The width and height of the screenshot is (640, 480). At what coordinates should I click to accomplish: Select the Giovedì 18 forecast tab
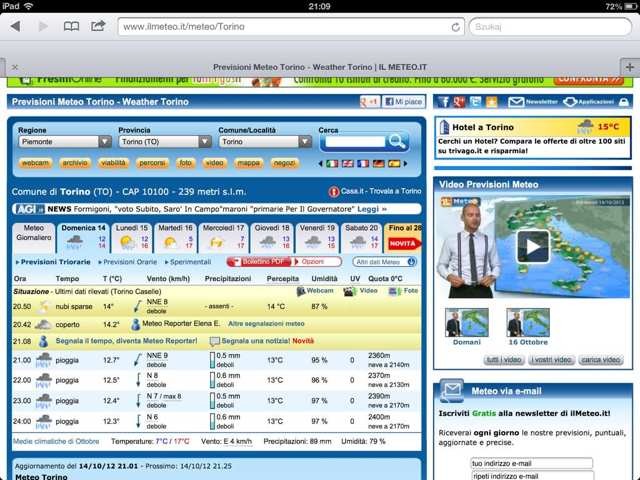272,238
